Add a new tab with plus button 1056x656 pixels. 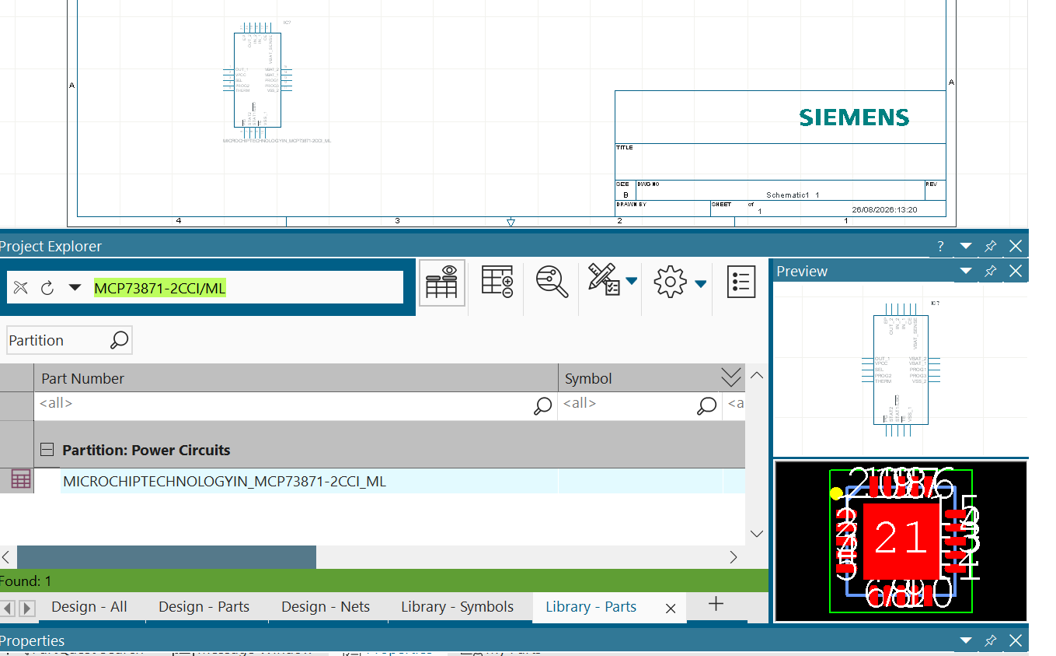[716, 604]
